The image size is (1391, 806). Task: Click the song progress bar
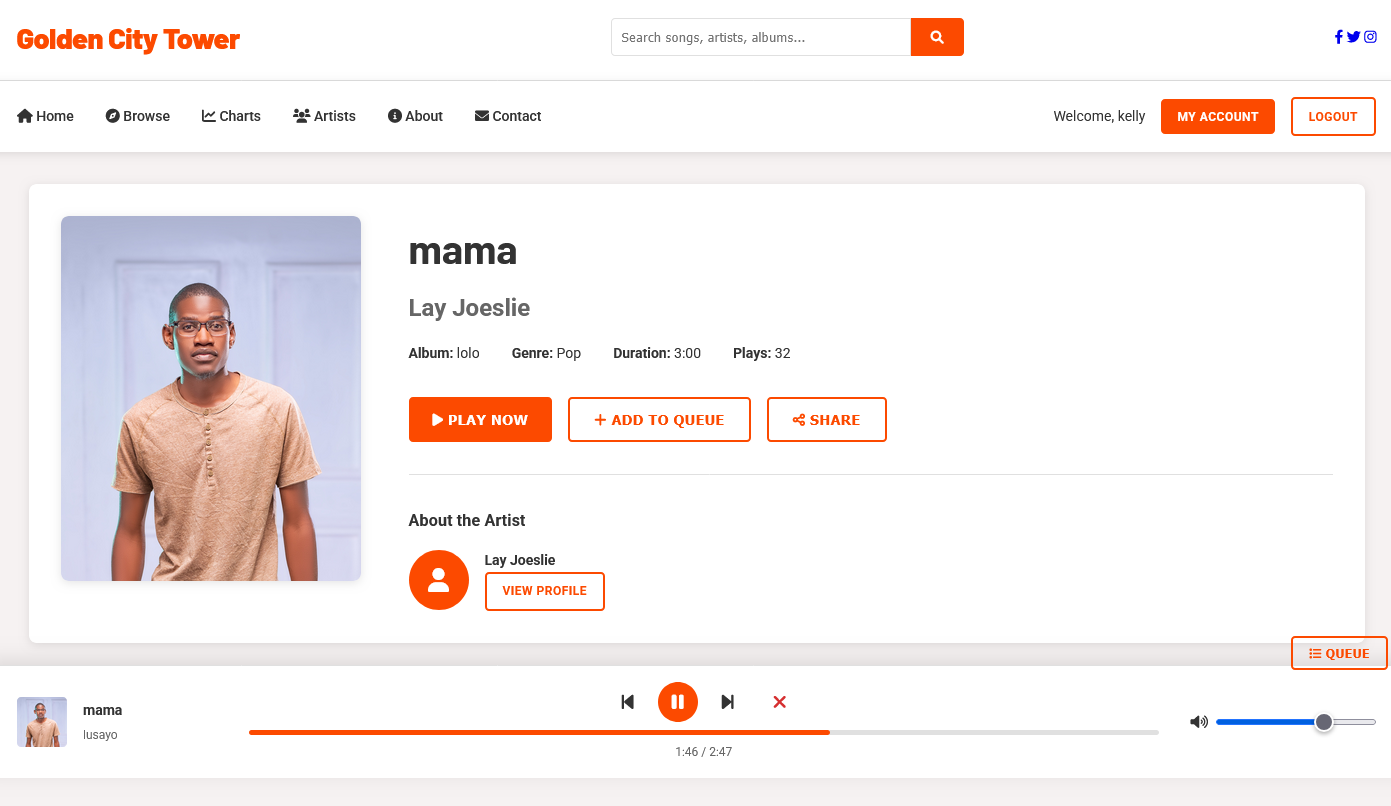703,732
